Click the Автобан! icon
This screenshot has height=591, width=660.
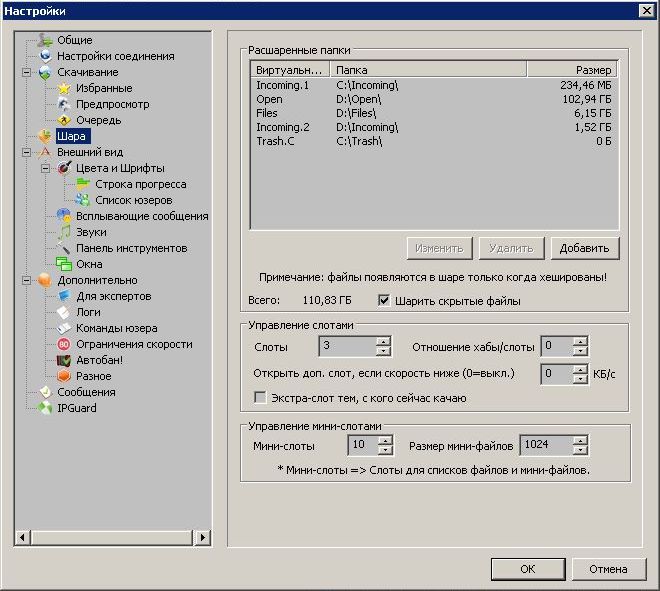(x=64, y=360)
